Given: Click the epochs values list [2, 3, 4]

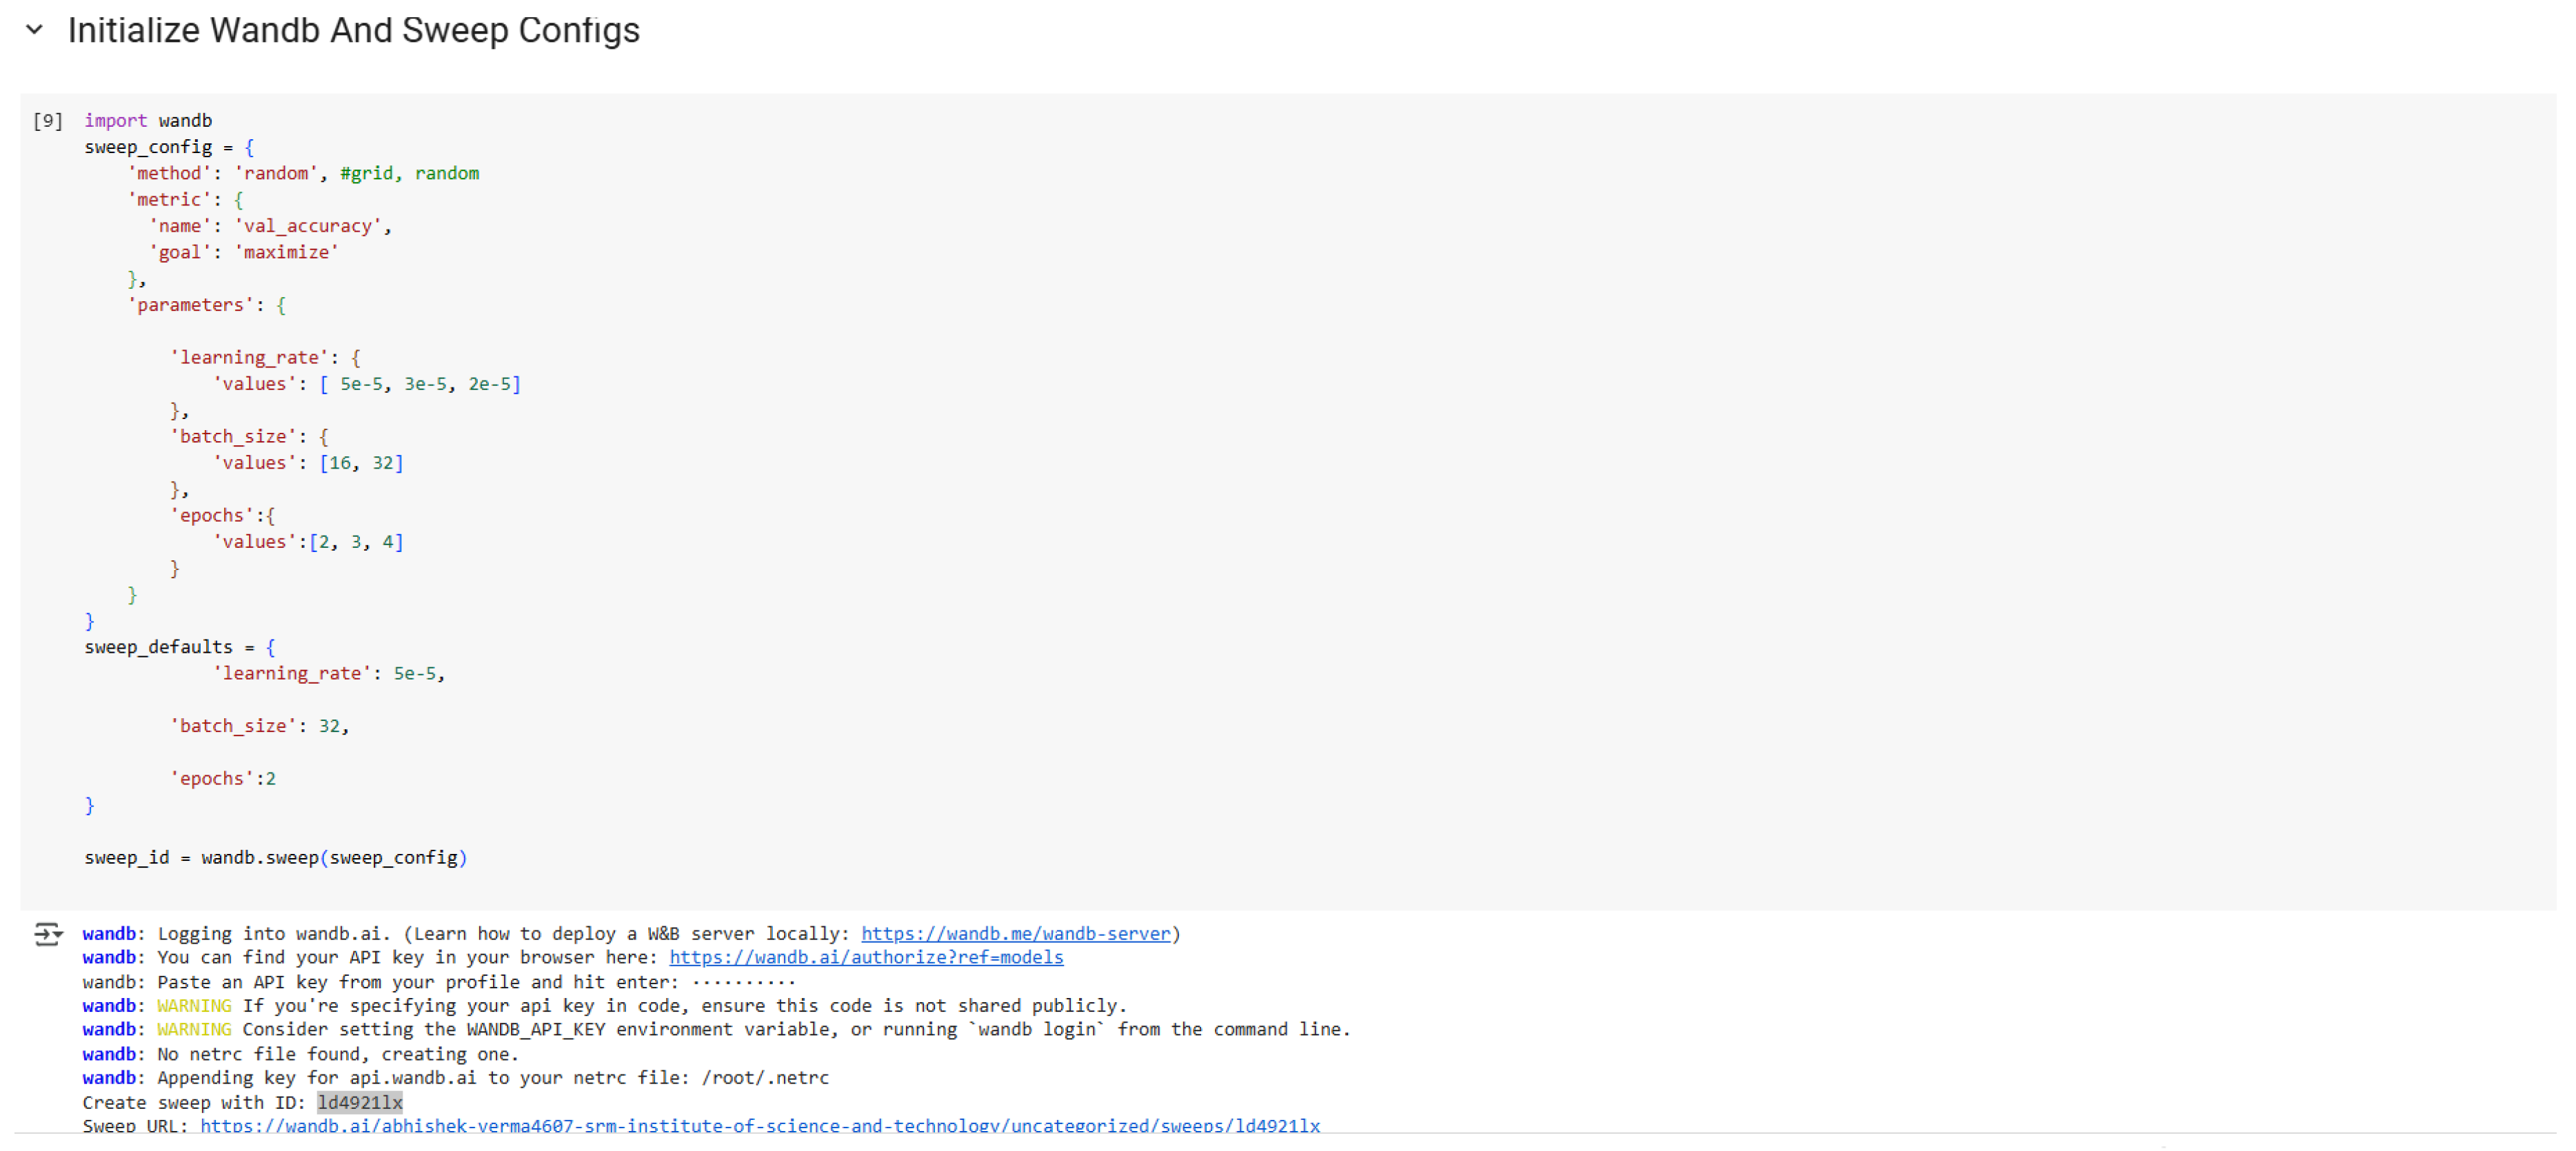Looking at the screenshot, I should pyautogui.click(x=357, y=541).
